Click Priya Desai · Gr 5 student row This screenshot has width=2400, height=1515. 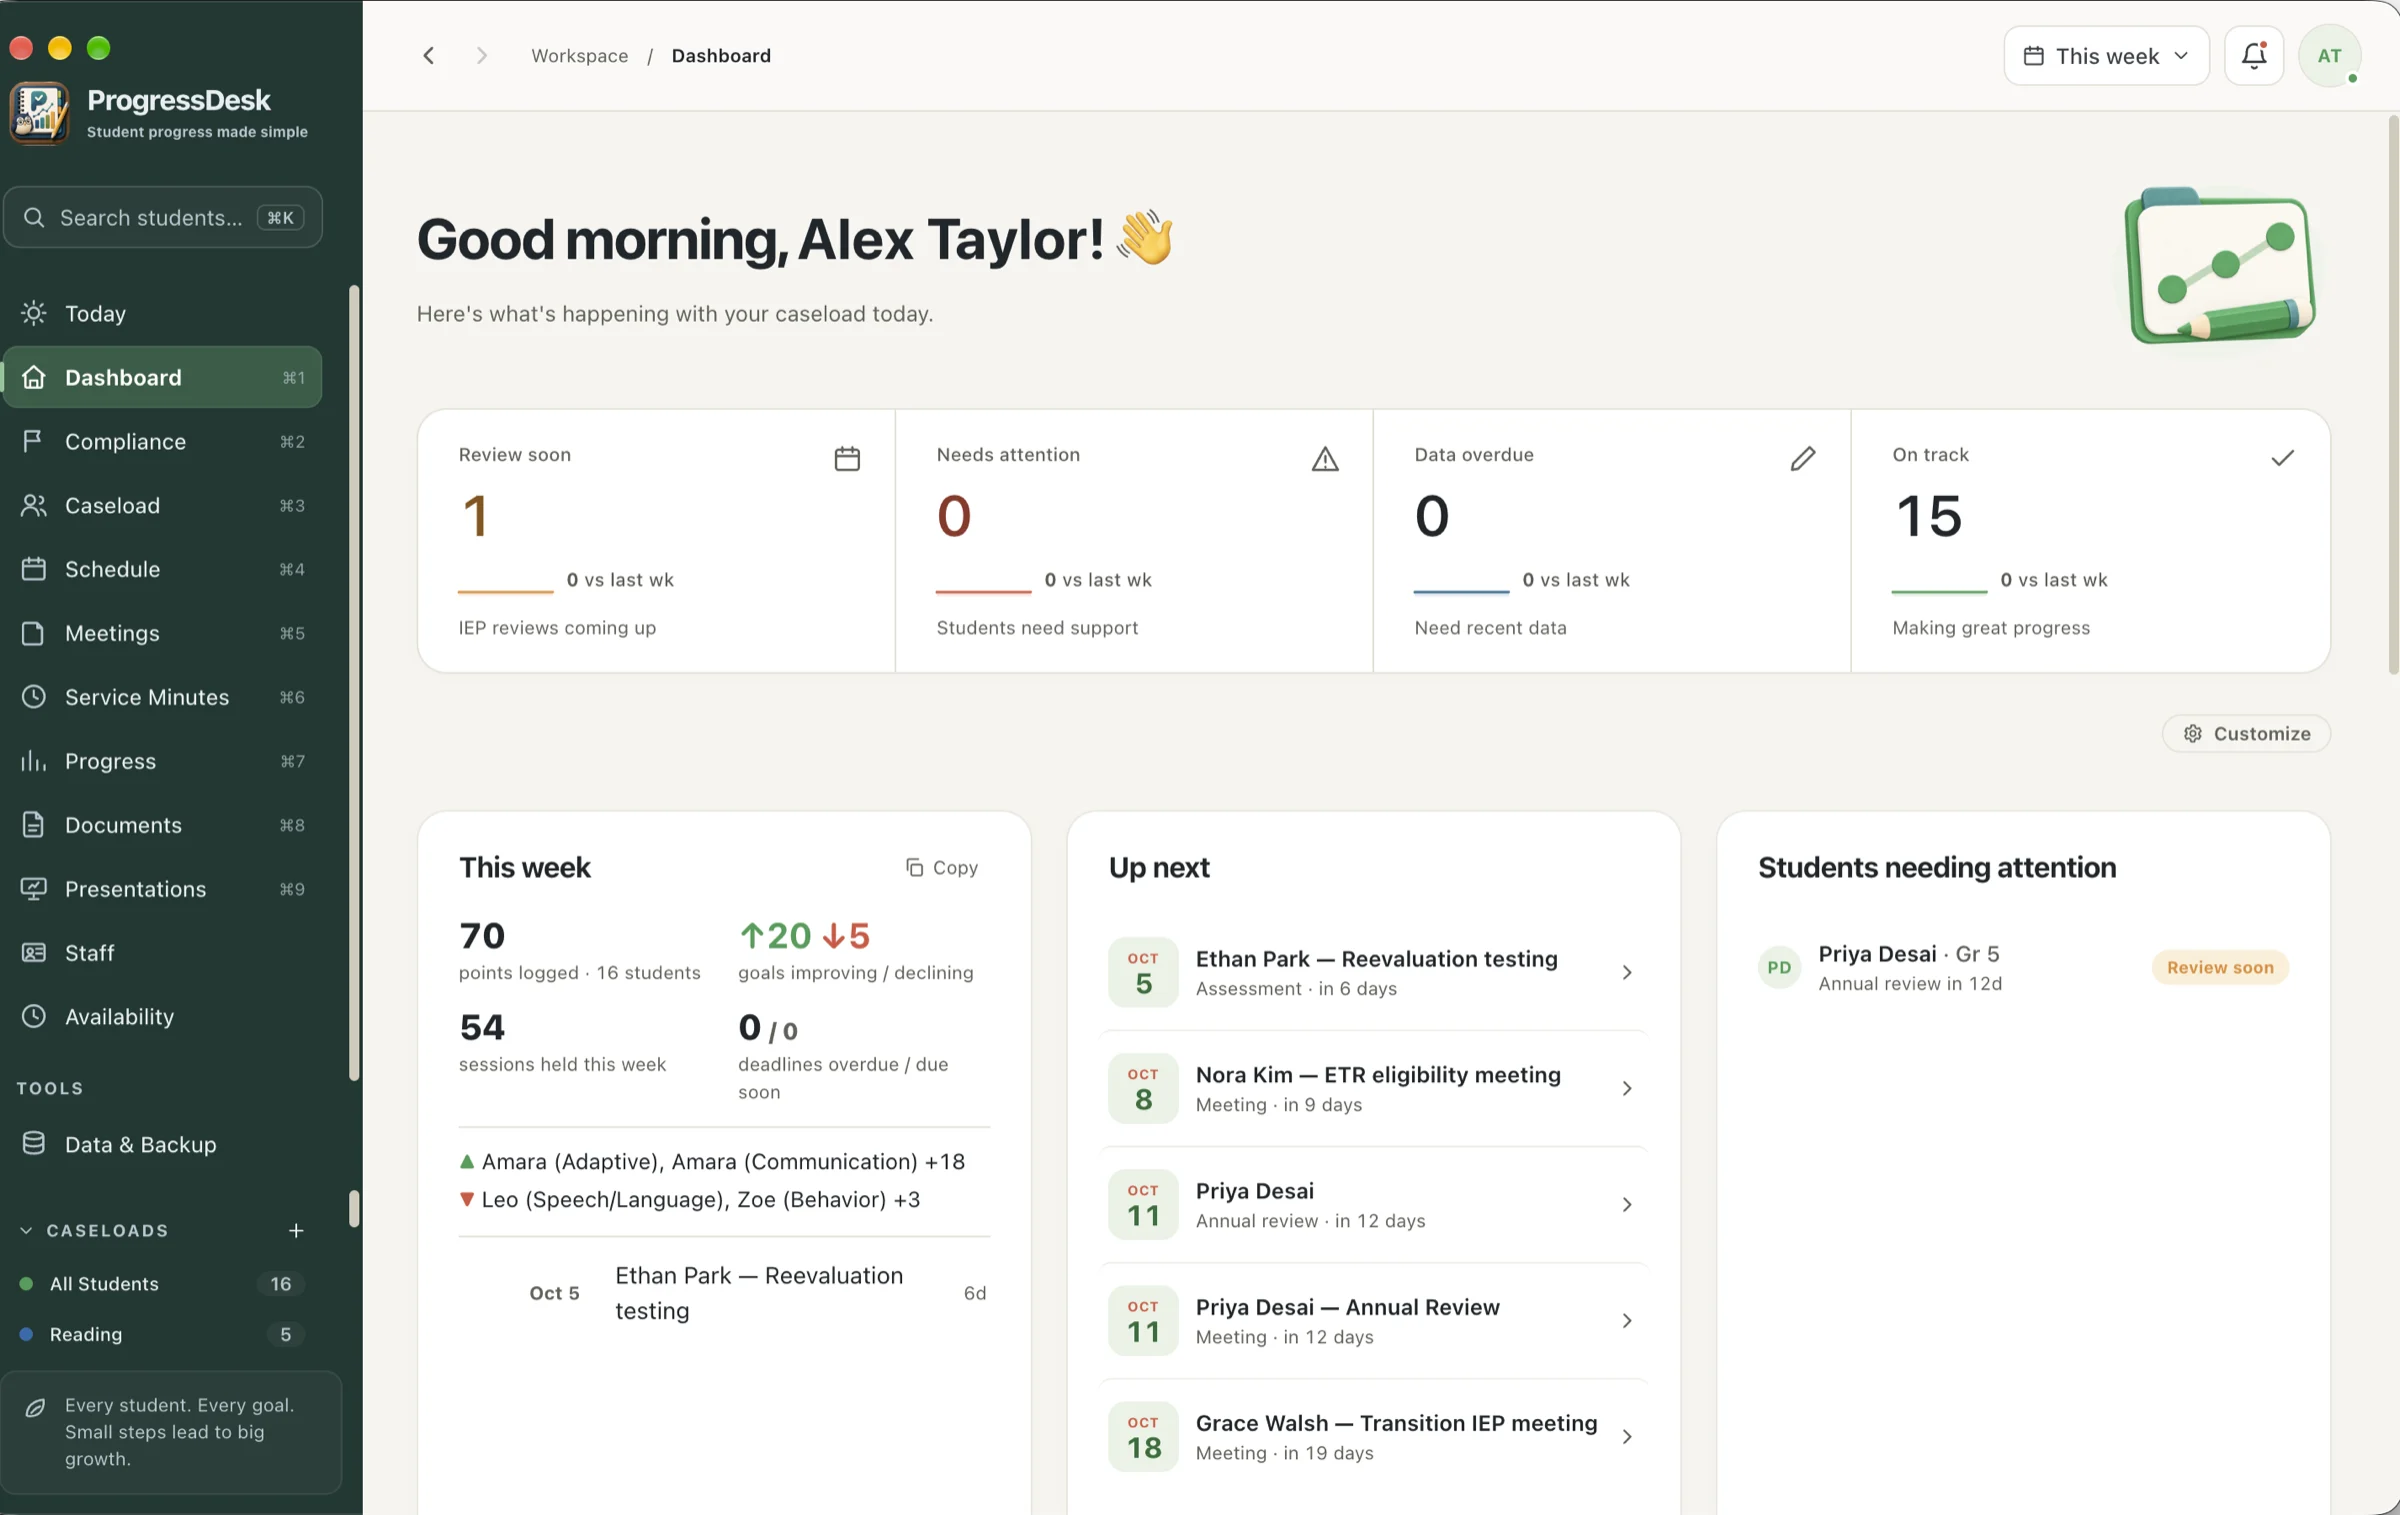[x=2023, y=967]
